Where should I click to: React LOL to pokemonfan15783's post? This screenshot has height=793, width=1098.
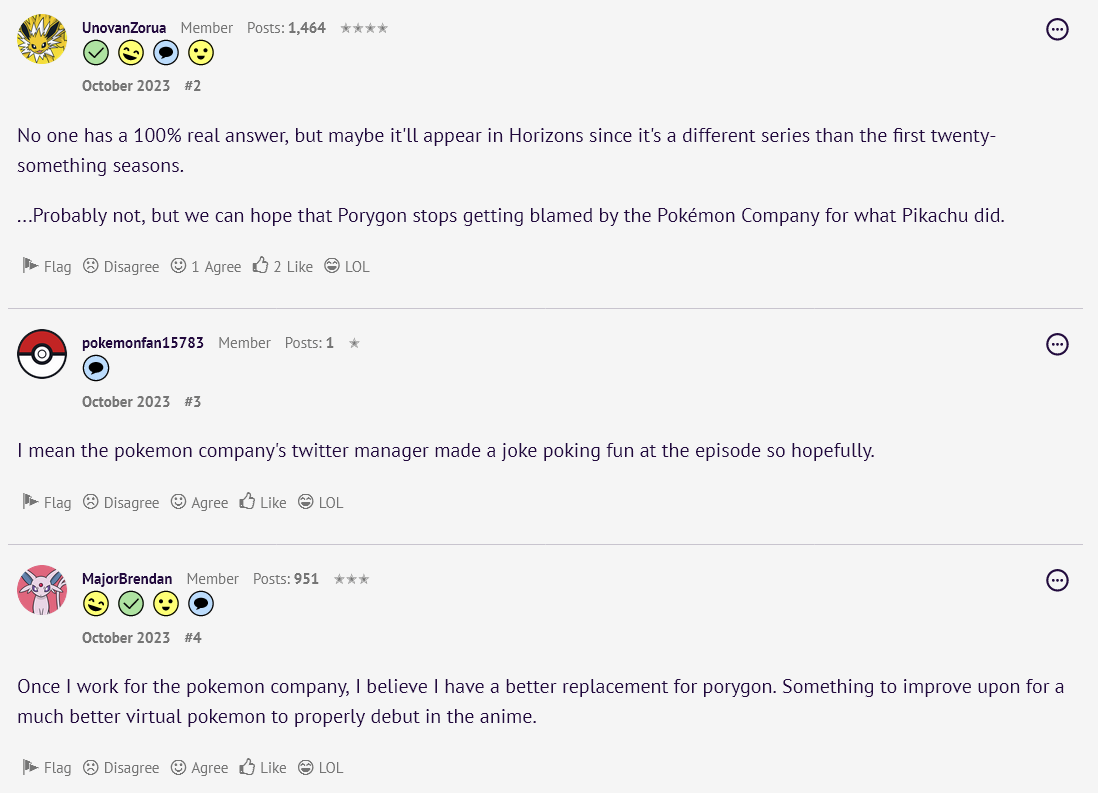[320, 503]
